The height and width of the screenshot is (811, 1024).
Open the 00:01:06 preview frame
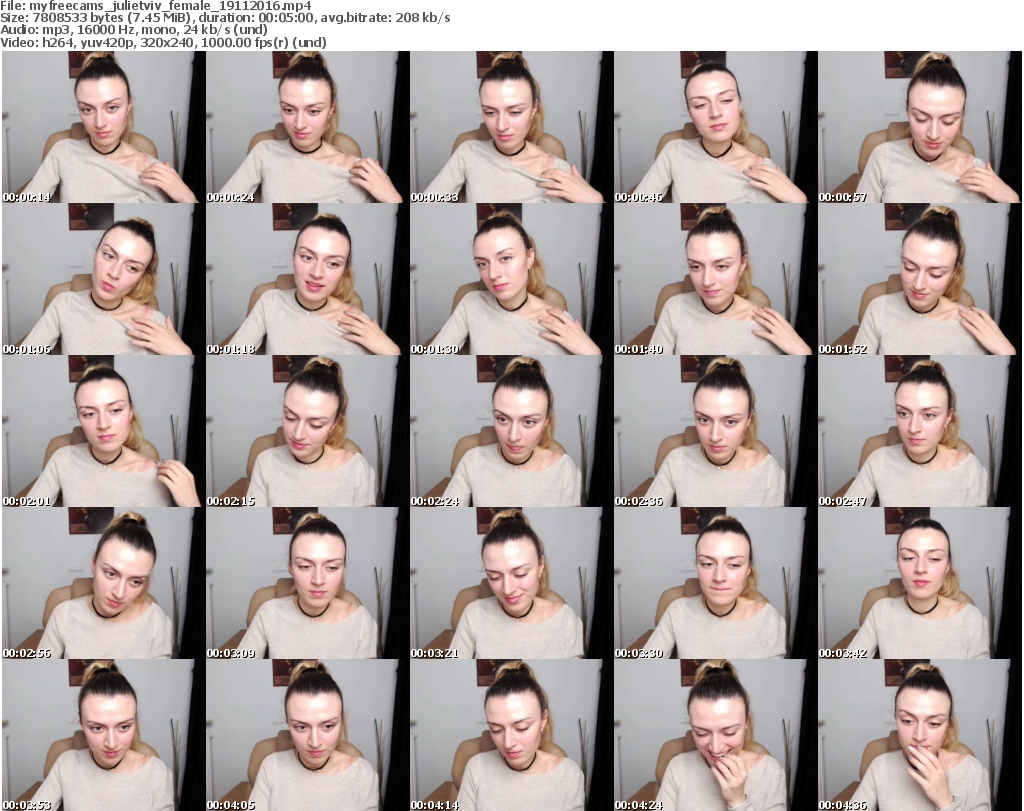point(103,279)
